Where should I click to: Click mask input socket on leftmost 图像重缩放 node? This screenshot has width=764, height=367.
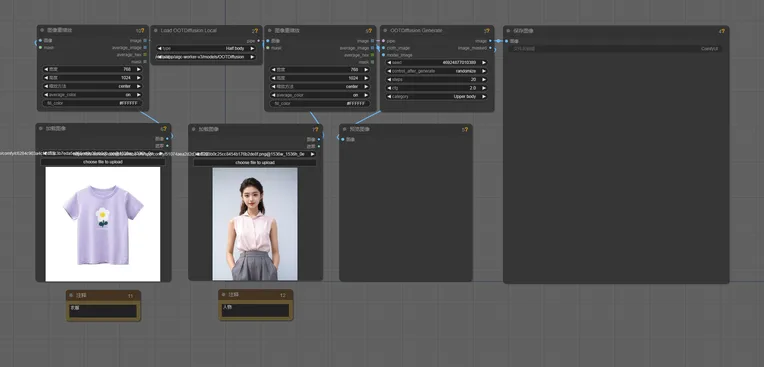[x=40, y=48]
